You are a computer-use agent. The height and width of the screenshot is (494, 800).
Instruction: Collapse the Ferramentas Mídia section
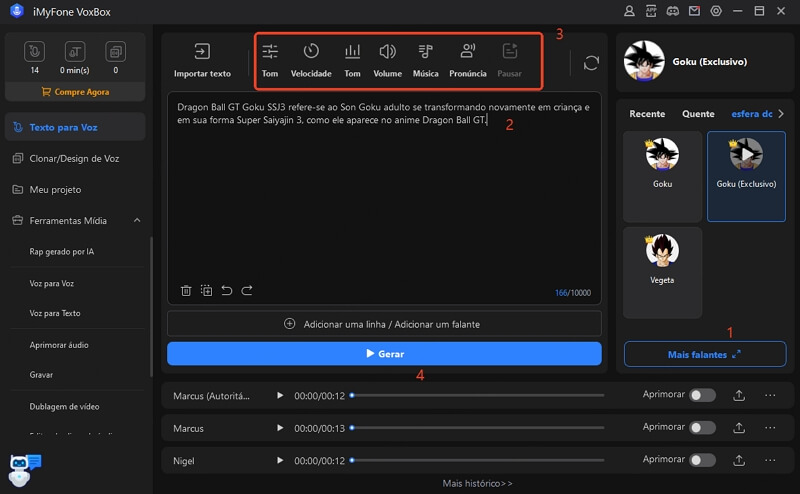click(x=137, y=220)
